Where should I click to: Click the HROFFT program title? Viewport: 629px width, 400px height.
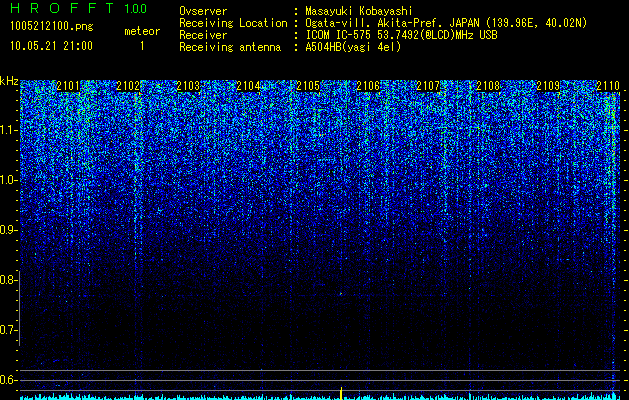point(62,8)
